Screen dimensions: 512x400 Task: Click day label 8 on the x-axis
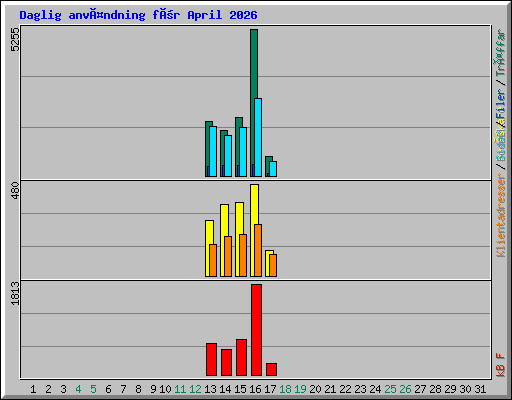(138, 389)
